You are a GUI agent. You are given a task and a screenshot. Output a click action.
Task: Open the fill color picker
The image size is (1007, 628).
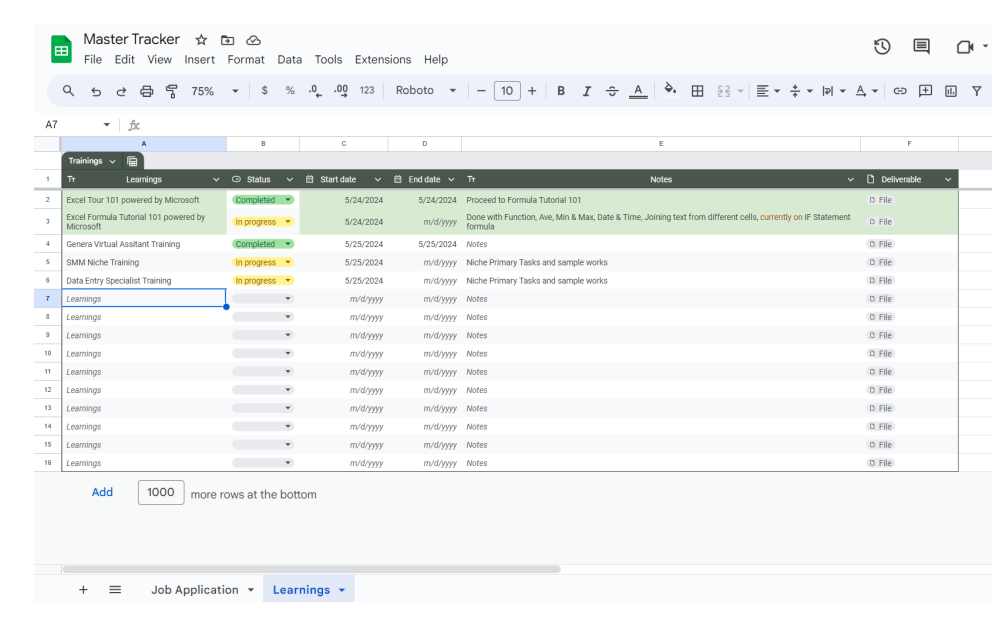point(670,90)
